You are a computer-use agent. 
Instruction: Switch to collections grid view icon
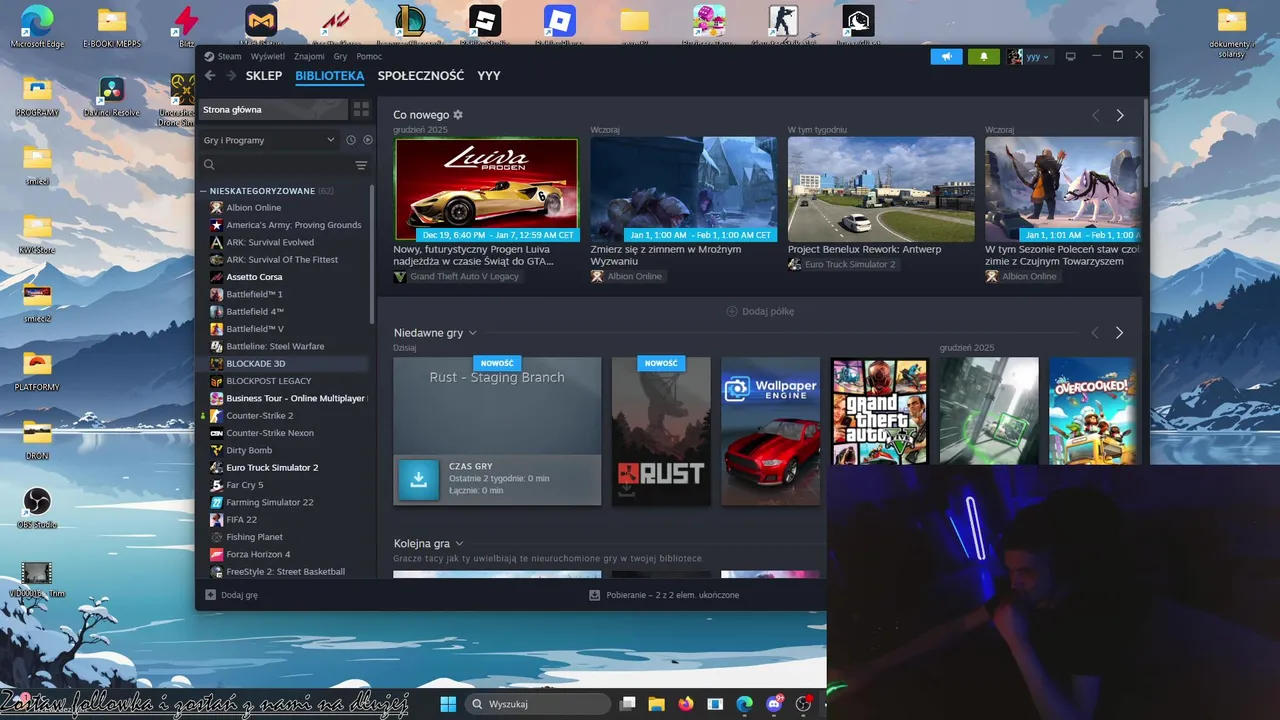tap(361, 110)
